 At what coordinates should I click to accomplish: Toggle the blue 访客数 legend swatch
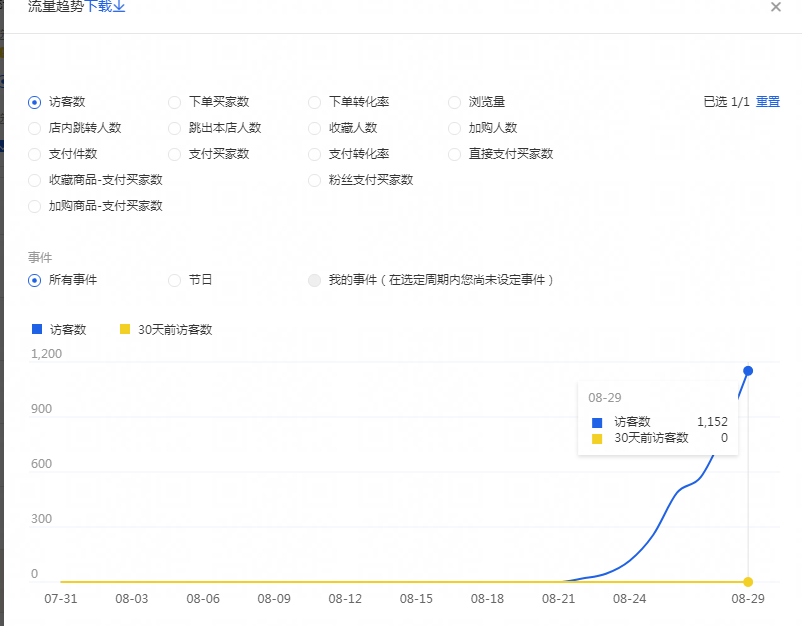click(37, 329)
